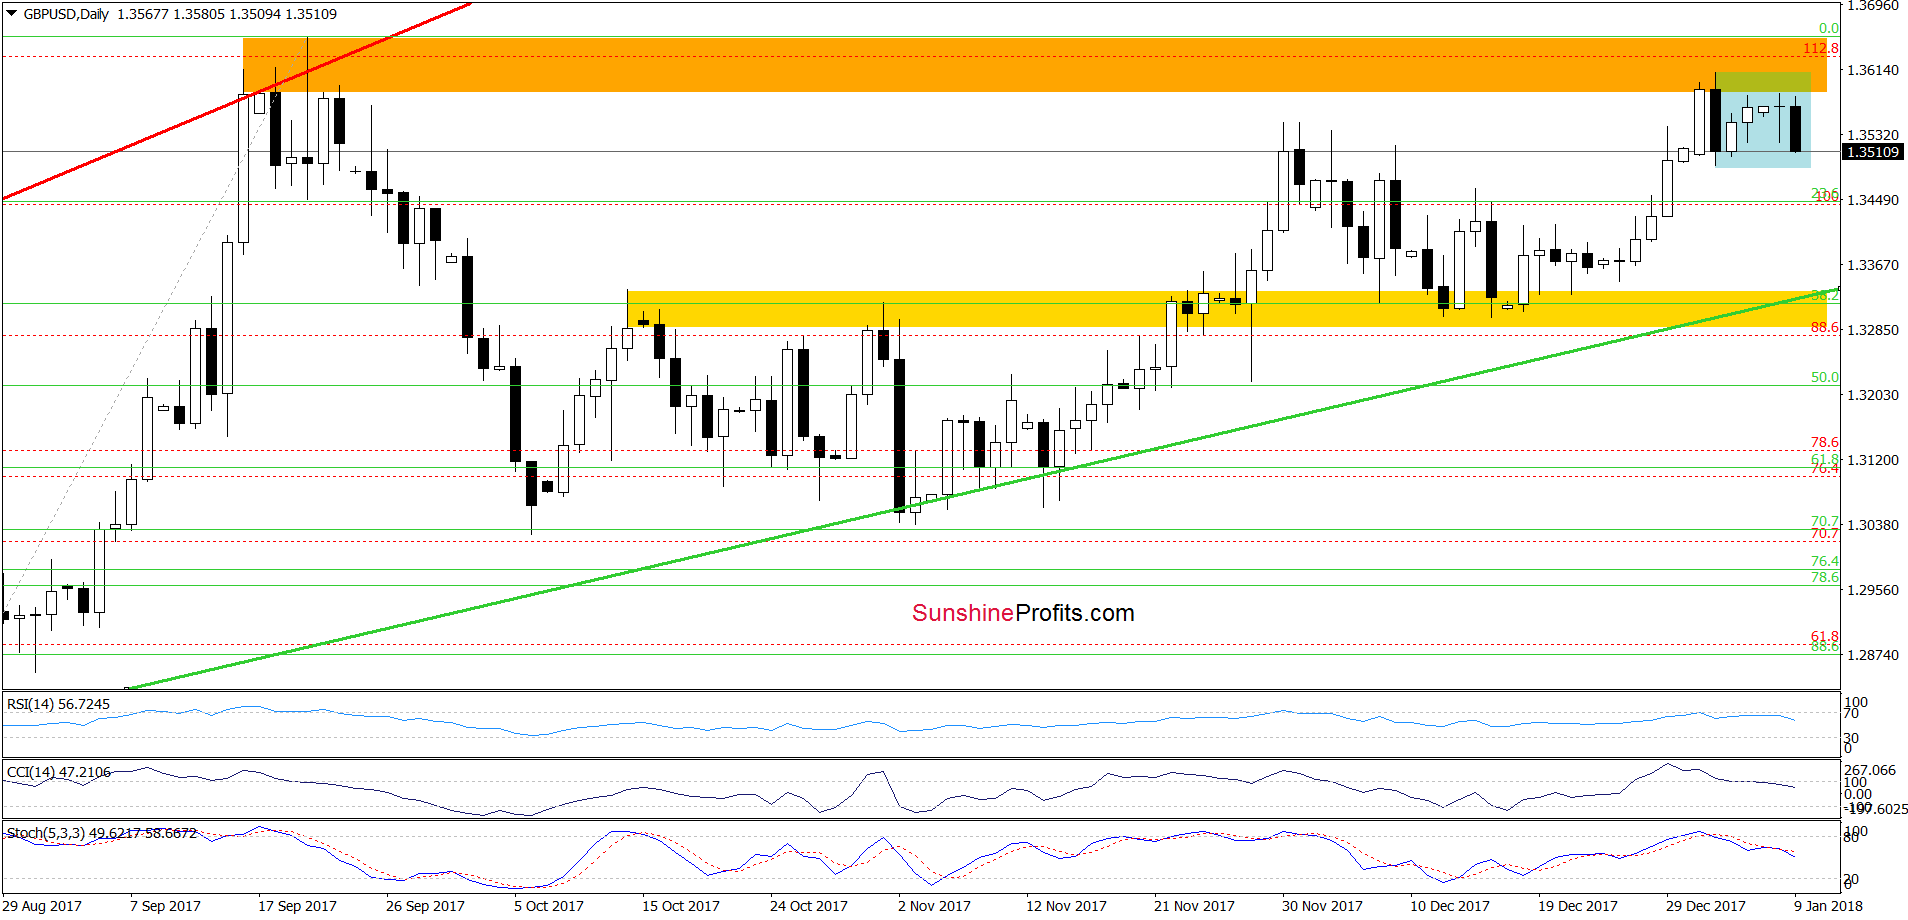Click the 5 Oct 2017 date label

(x=549, y=906)
